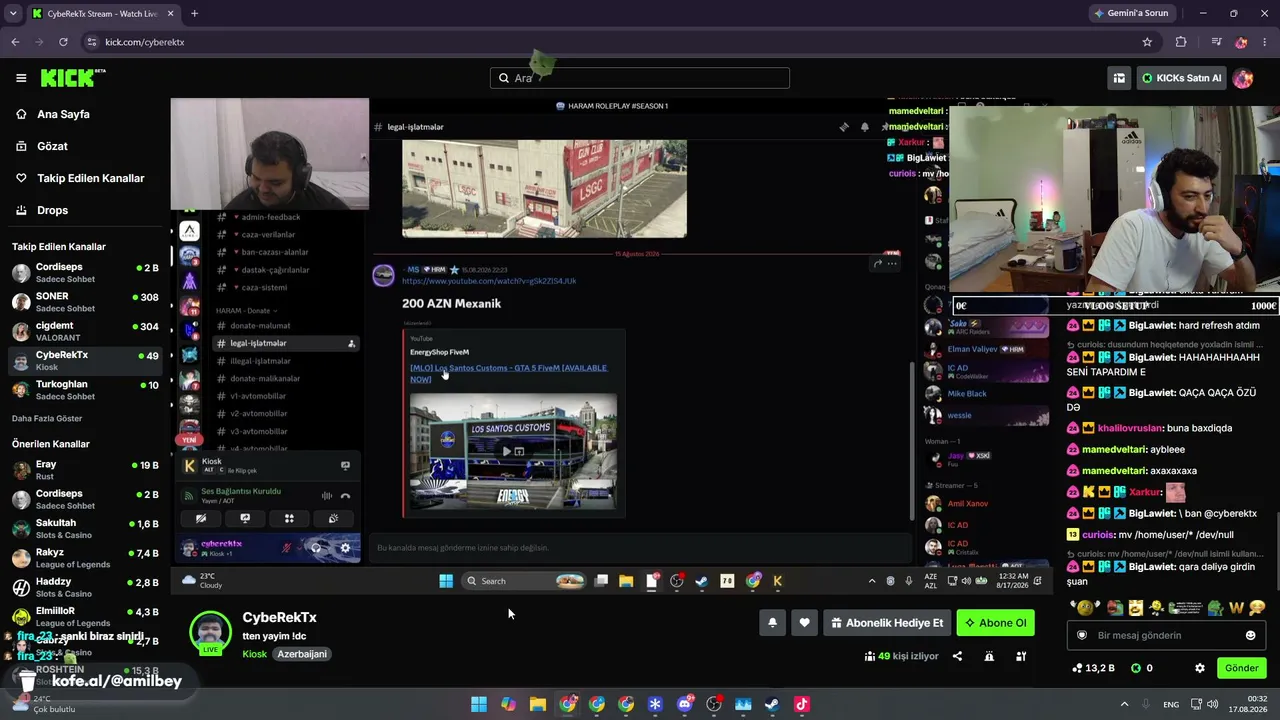This screenshot has width=1280, height=720.
Task: Open Windows Start menu on taskbar
Action: coord(479,704)
